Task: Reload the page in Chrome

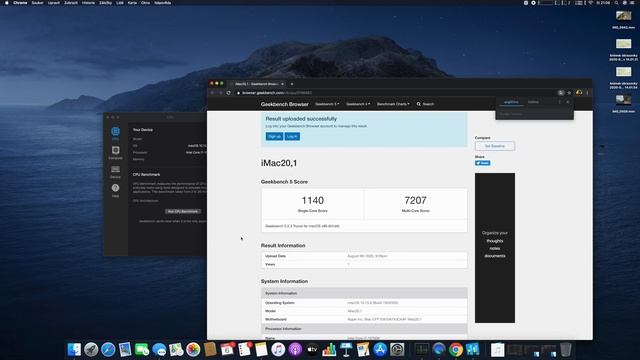Action: (x=229, y=93)
